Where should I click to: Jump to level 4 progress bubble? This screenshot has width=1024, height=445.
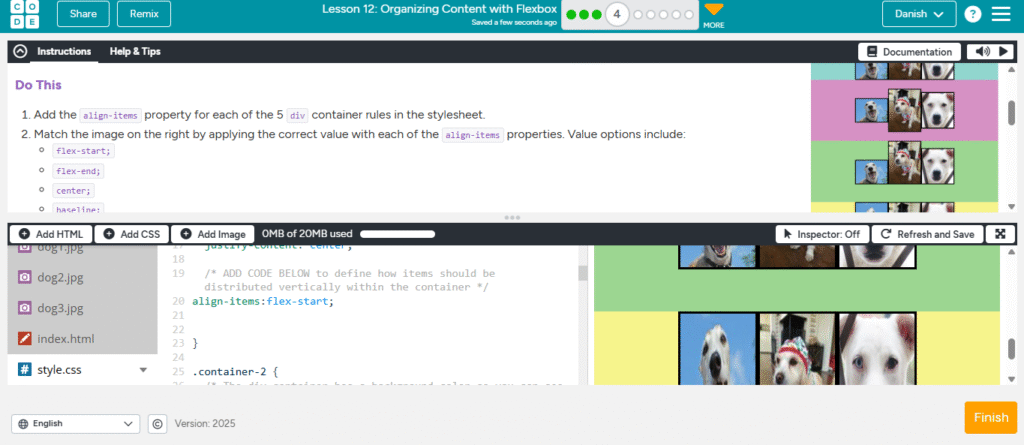(617, 15)
